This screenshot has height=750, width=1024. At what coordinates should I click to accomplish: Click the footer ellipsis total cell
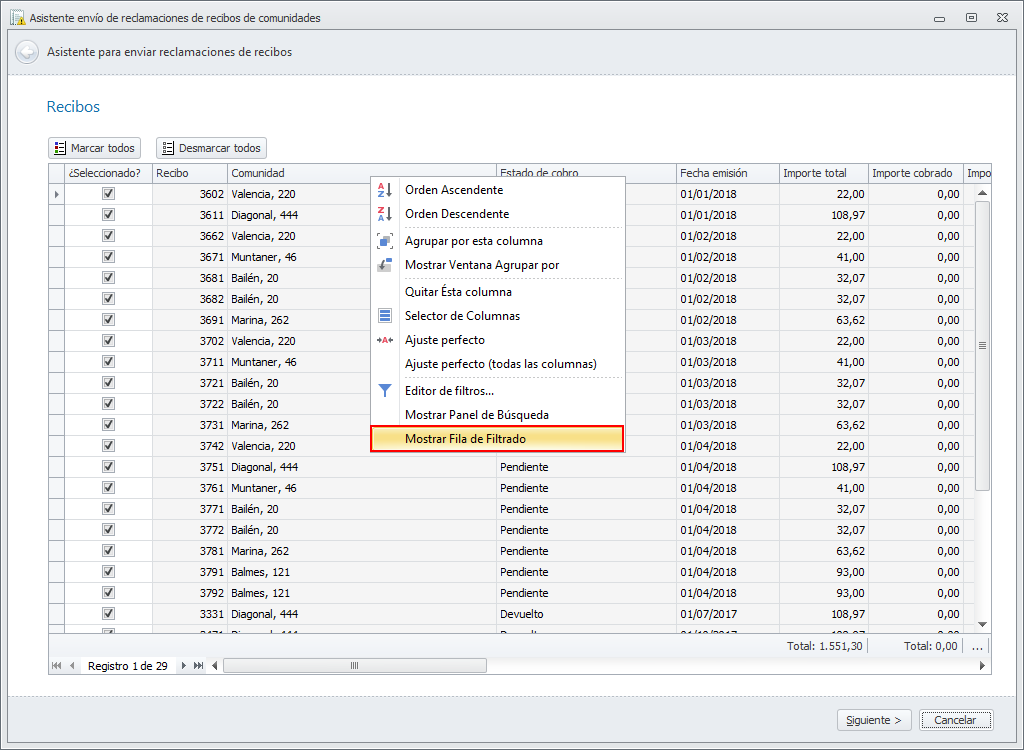[977, 646]
